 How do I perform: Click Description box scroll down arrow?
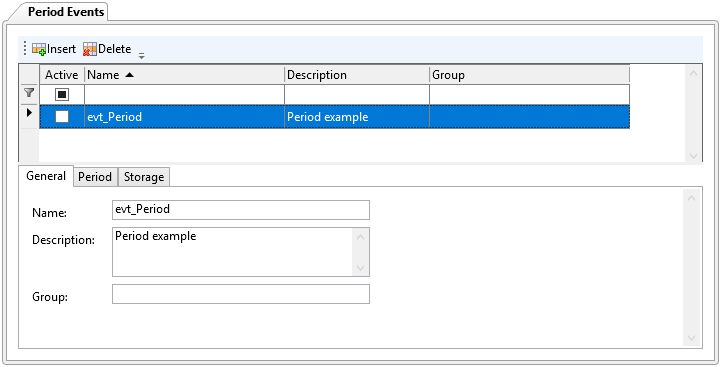[x=360, y=267]
